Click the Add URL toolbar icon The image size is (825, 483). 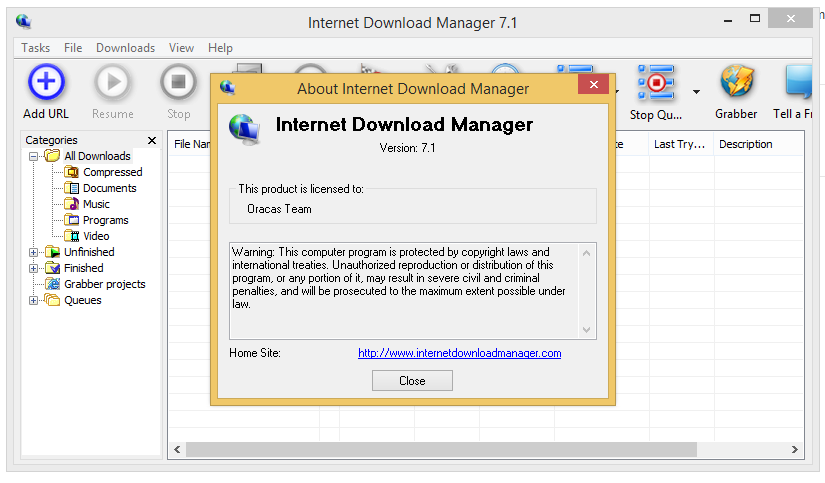(x=46, y=82)
